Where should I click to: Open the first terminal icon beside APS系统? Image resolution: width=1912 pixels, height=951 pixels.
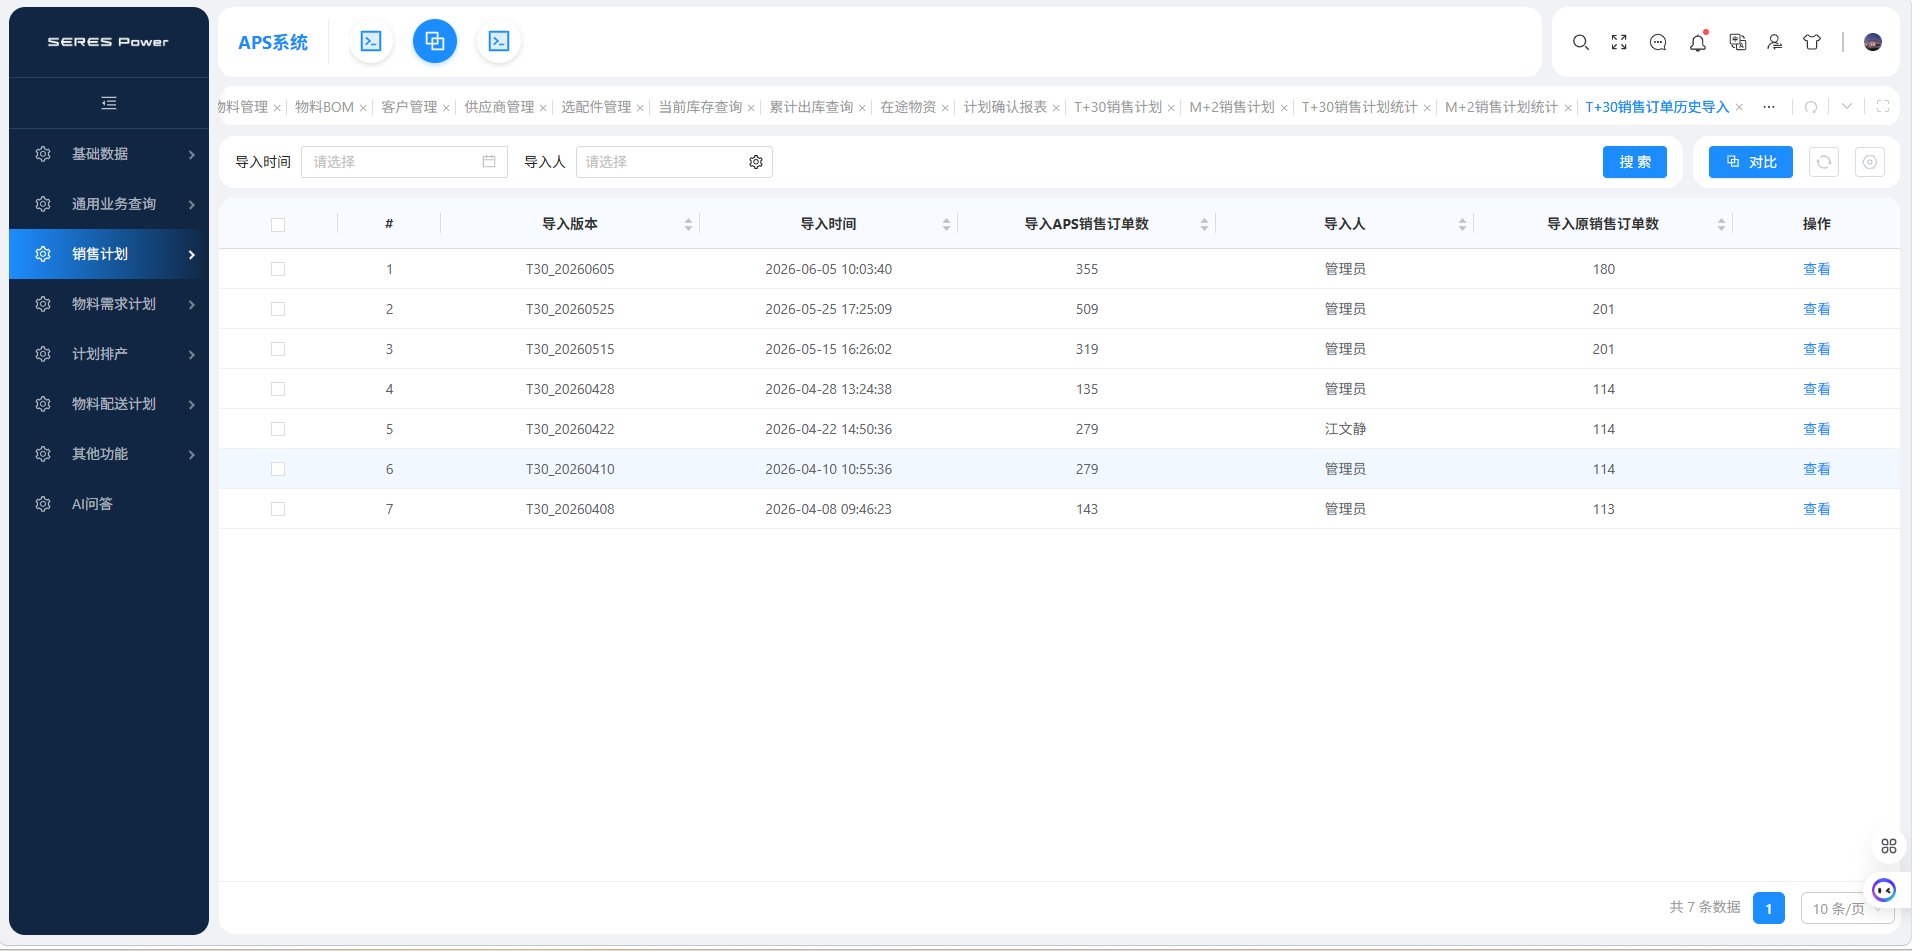coord(371,41)
